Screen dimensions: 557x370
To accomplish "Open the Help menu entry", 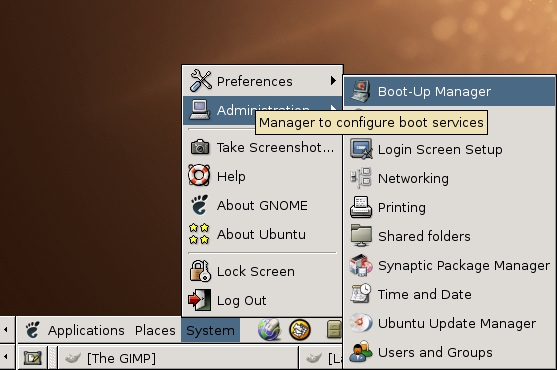I will tap(263, 176).
